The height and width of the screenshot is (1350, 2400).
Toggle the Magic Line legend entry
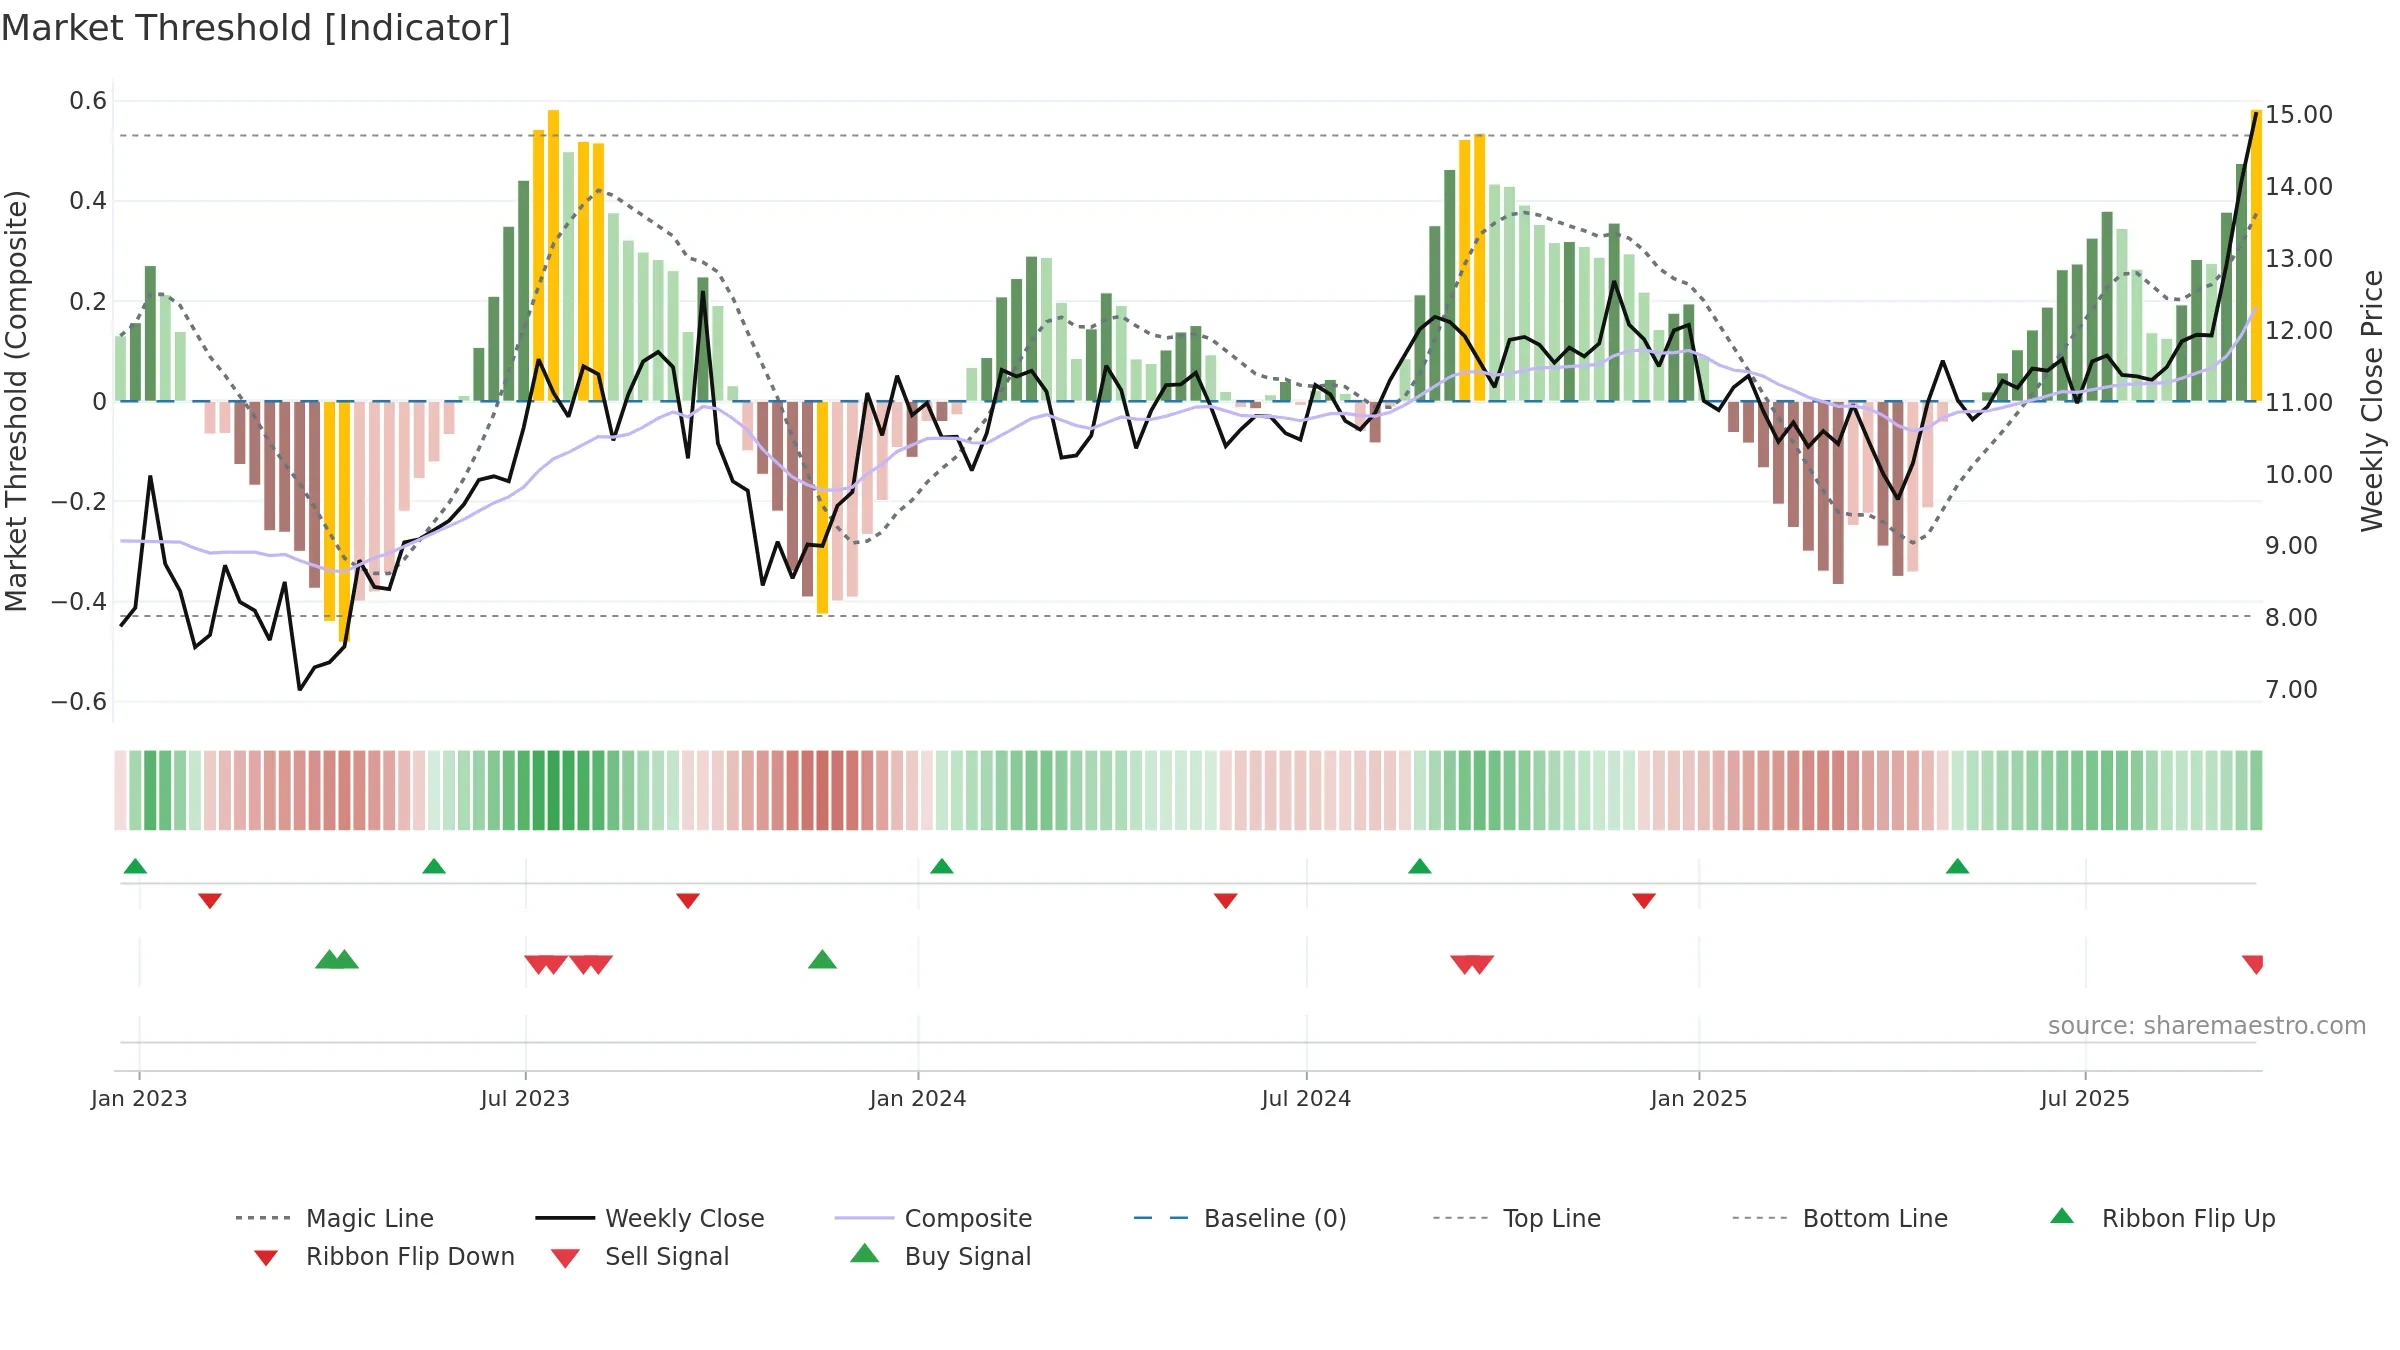(x=335, y=1218)
